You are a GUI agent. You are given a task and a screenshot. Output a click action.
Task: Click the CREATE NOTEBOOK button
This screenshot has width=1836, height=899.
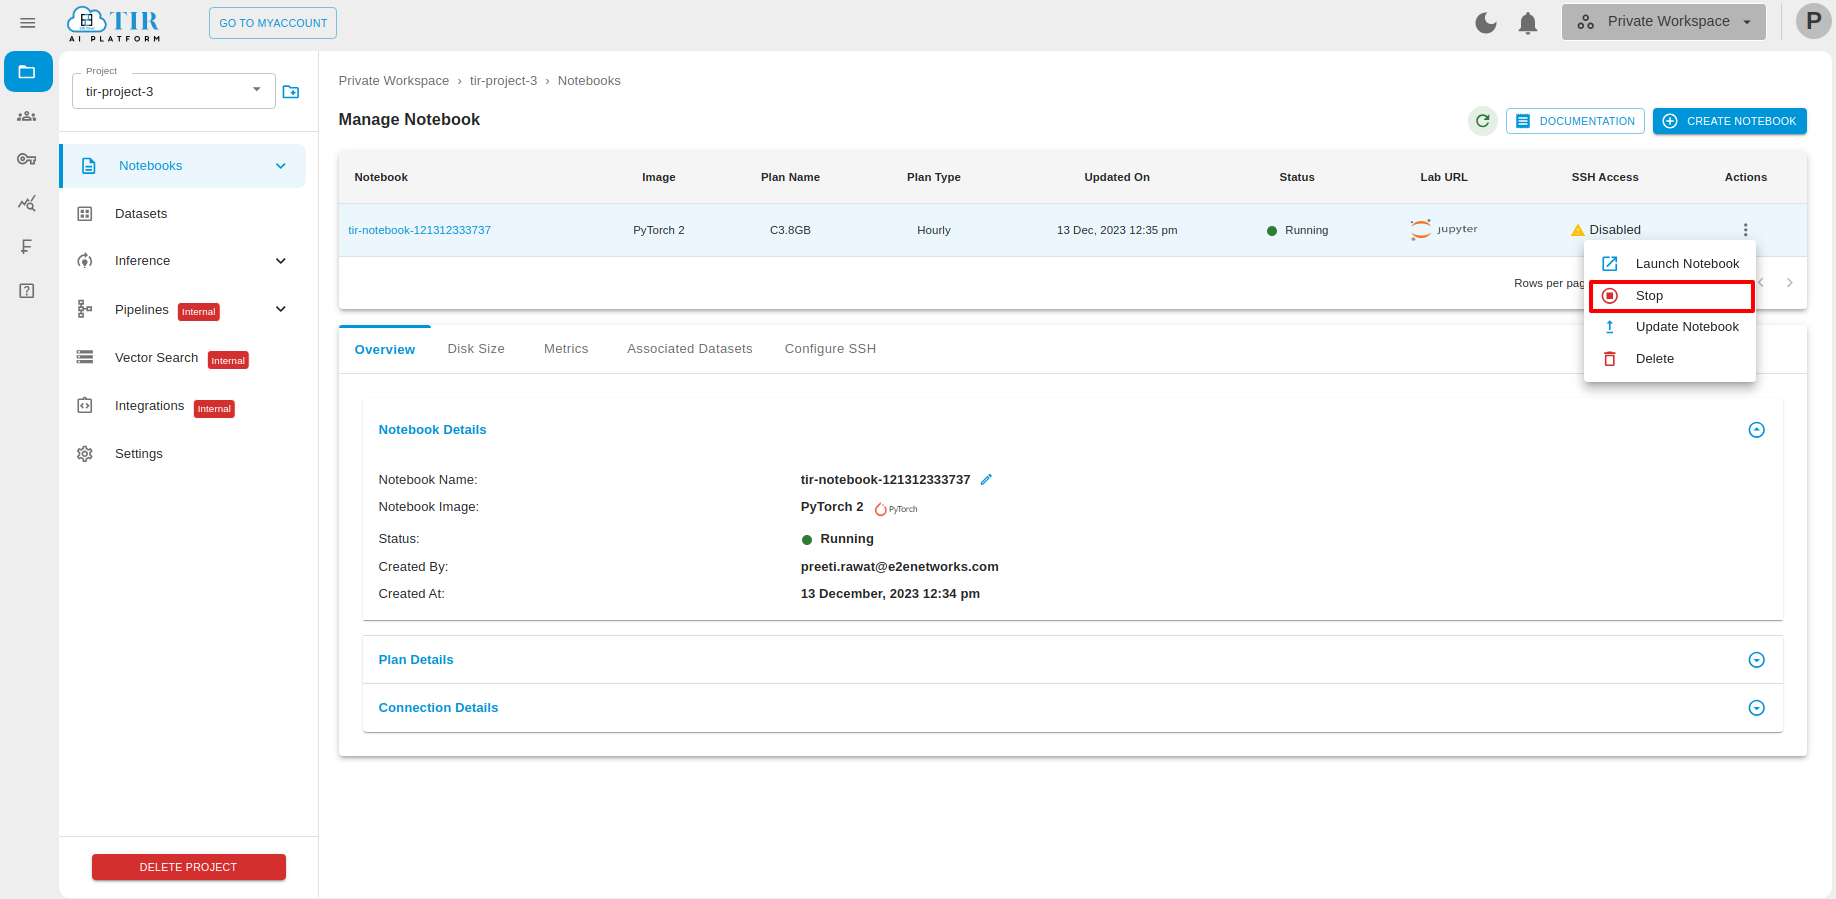[1730, 121]
